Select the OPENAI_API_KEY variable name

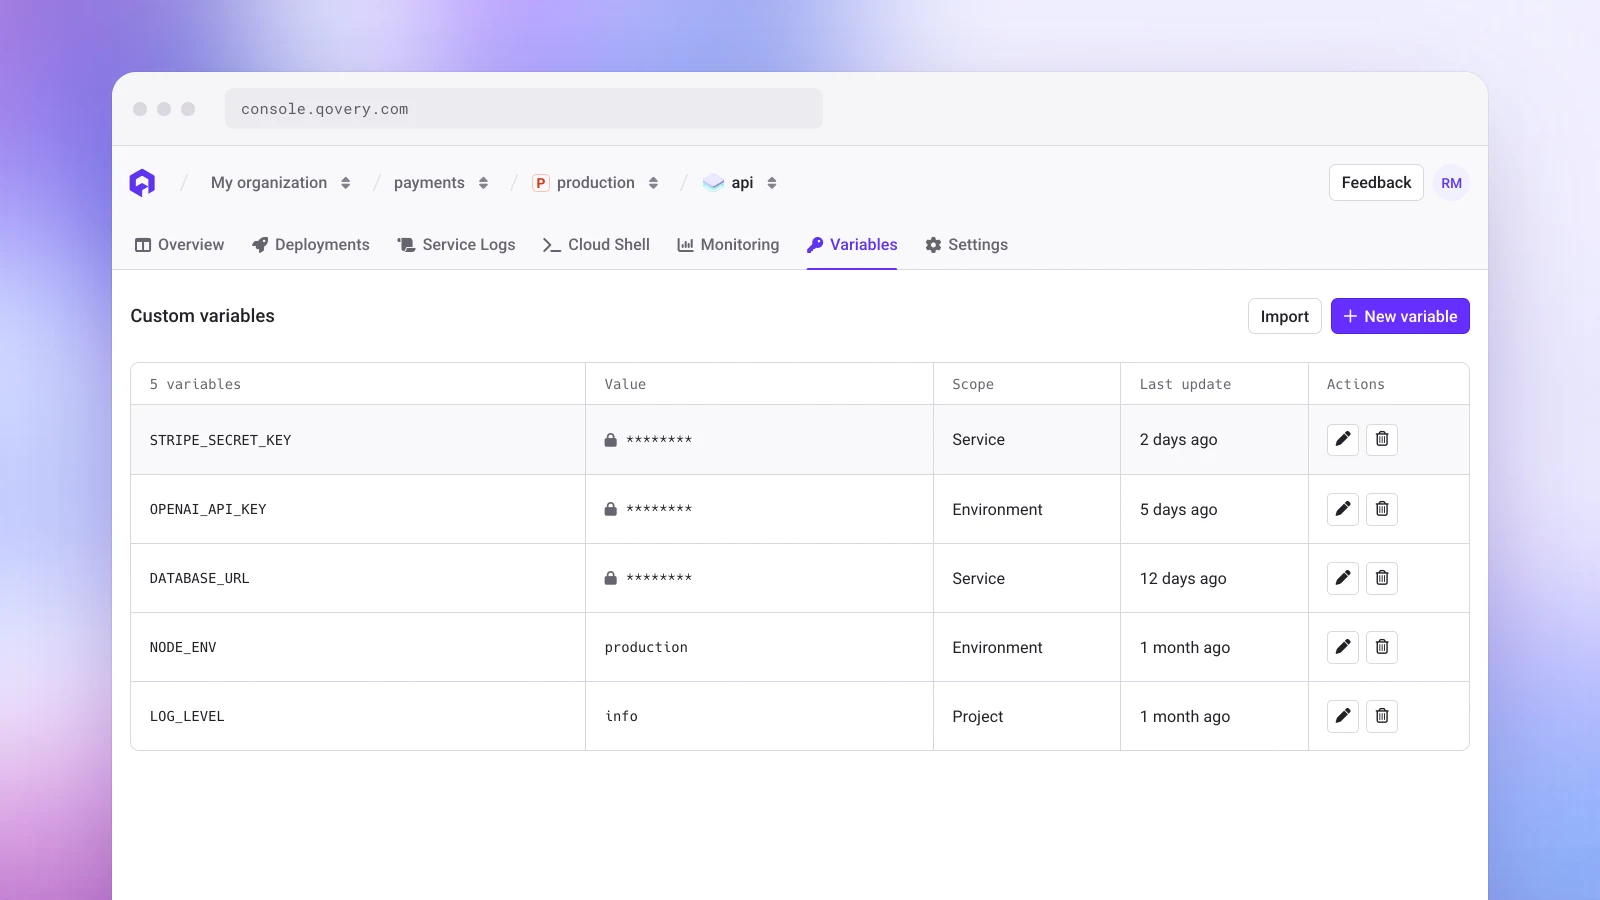point(208,509)
